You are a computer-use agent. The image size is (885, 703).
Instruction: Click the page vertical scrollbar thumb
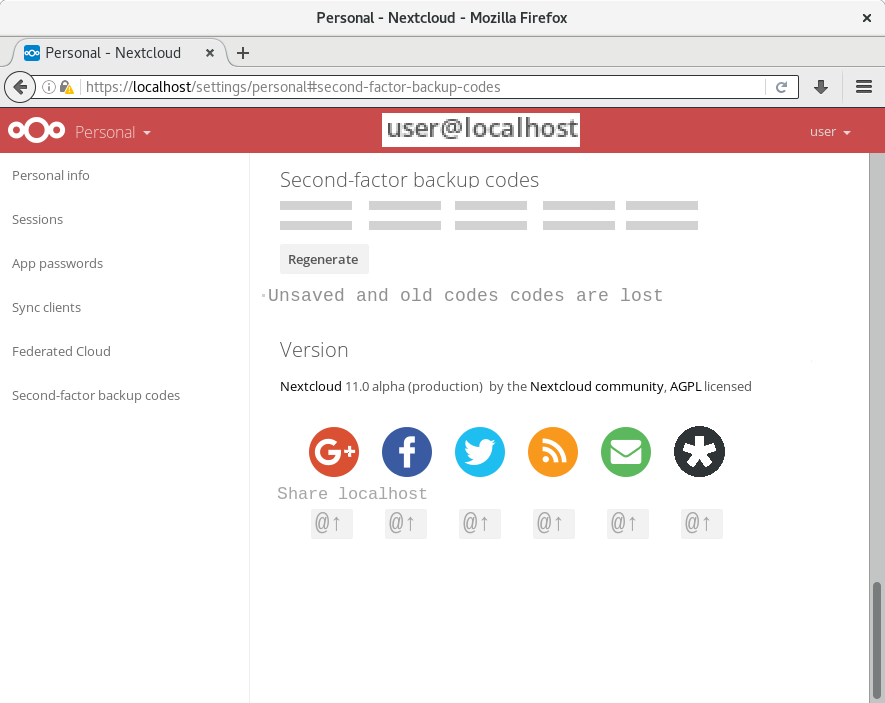[877, 640]
